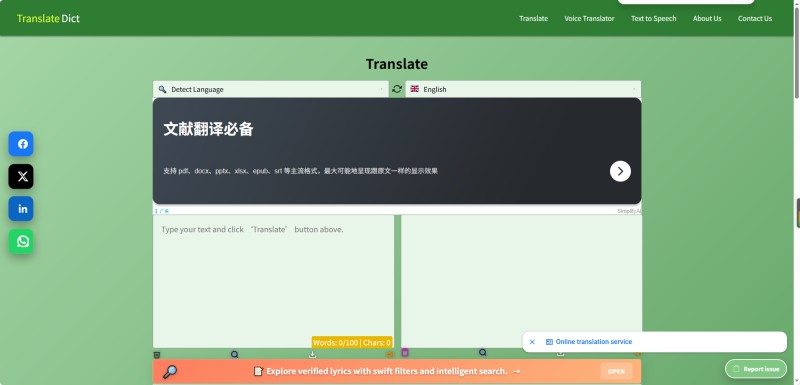Dismiss the Online translation service popup
800x385 pixels.
click(532, 342)
